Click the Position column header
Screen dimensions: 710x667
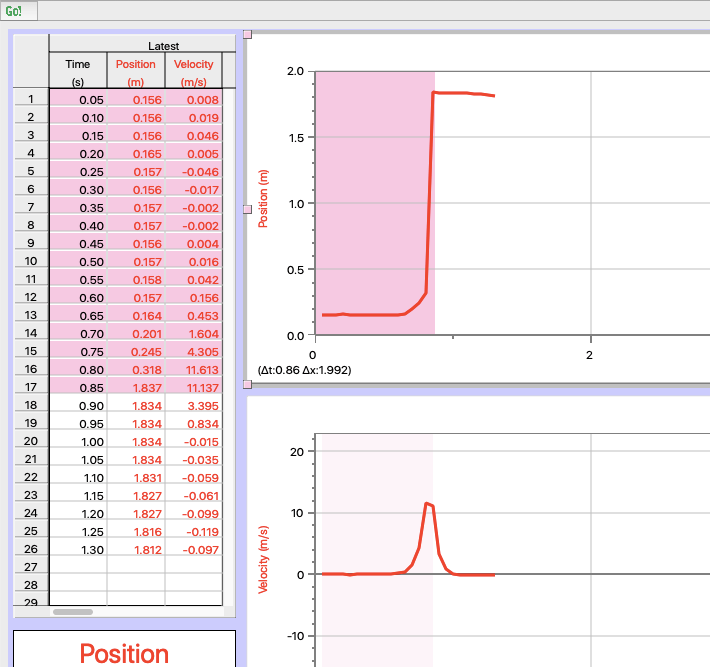tap(136, 72)
